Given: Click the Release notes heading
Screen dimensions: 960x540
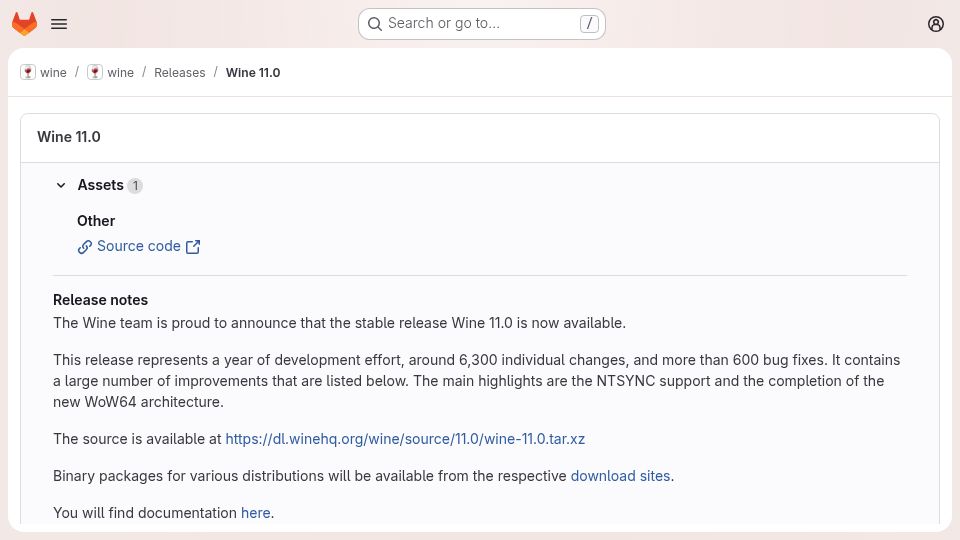Looking at the screenshot, I should pos(100,300).
